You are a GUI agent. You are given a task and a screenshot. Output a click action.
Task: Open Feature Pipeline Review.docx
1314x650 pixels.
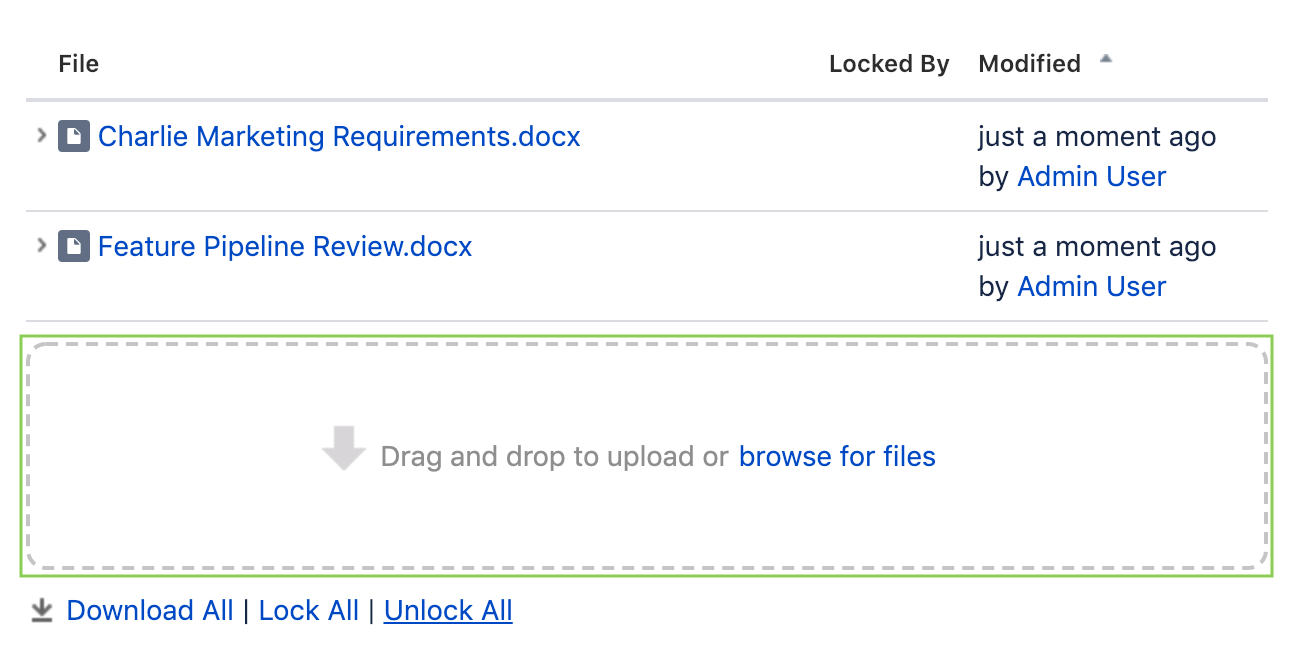285,246
